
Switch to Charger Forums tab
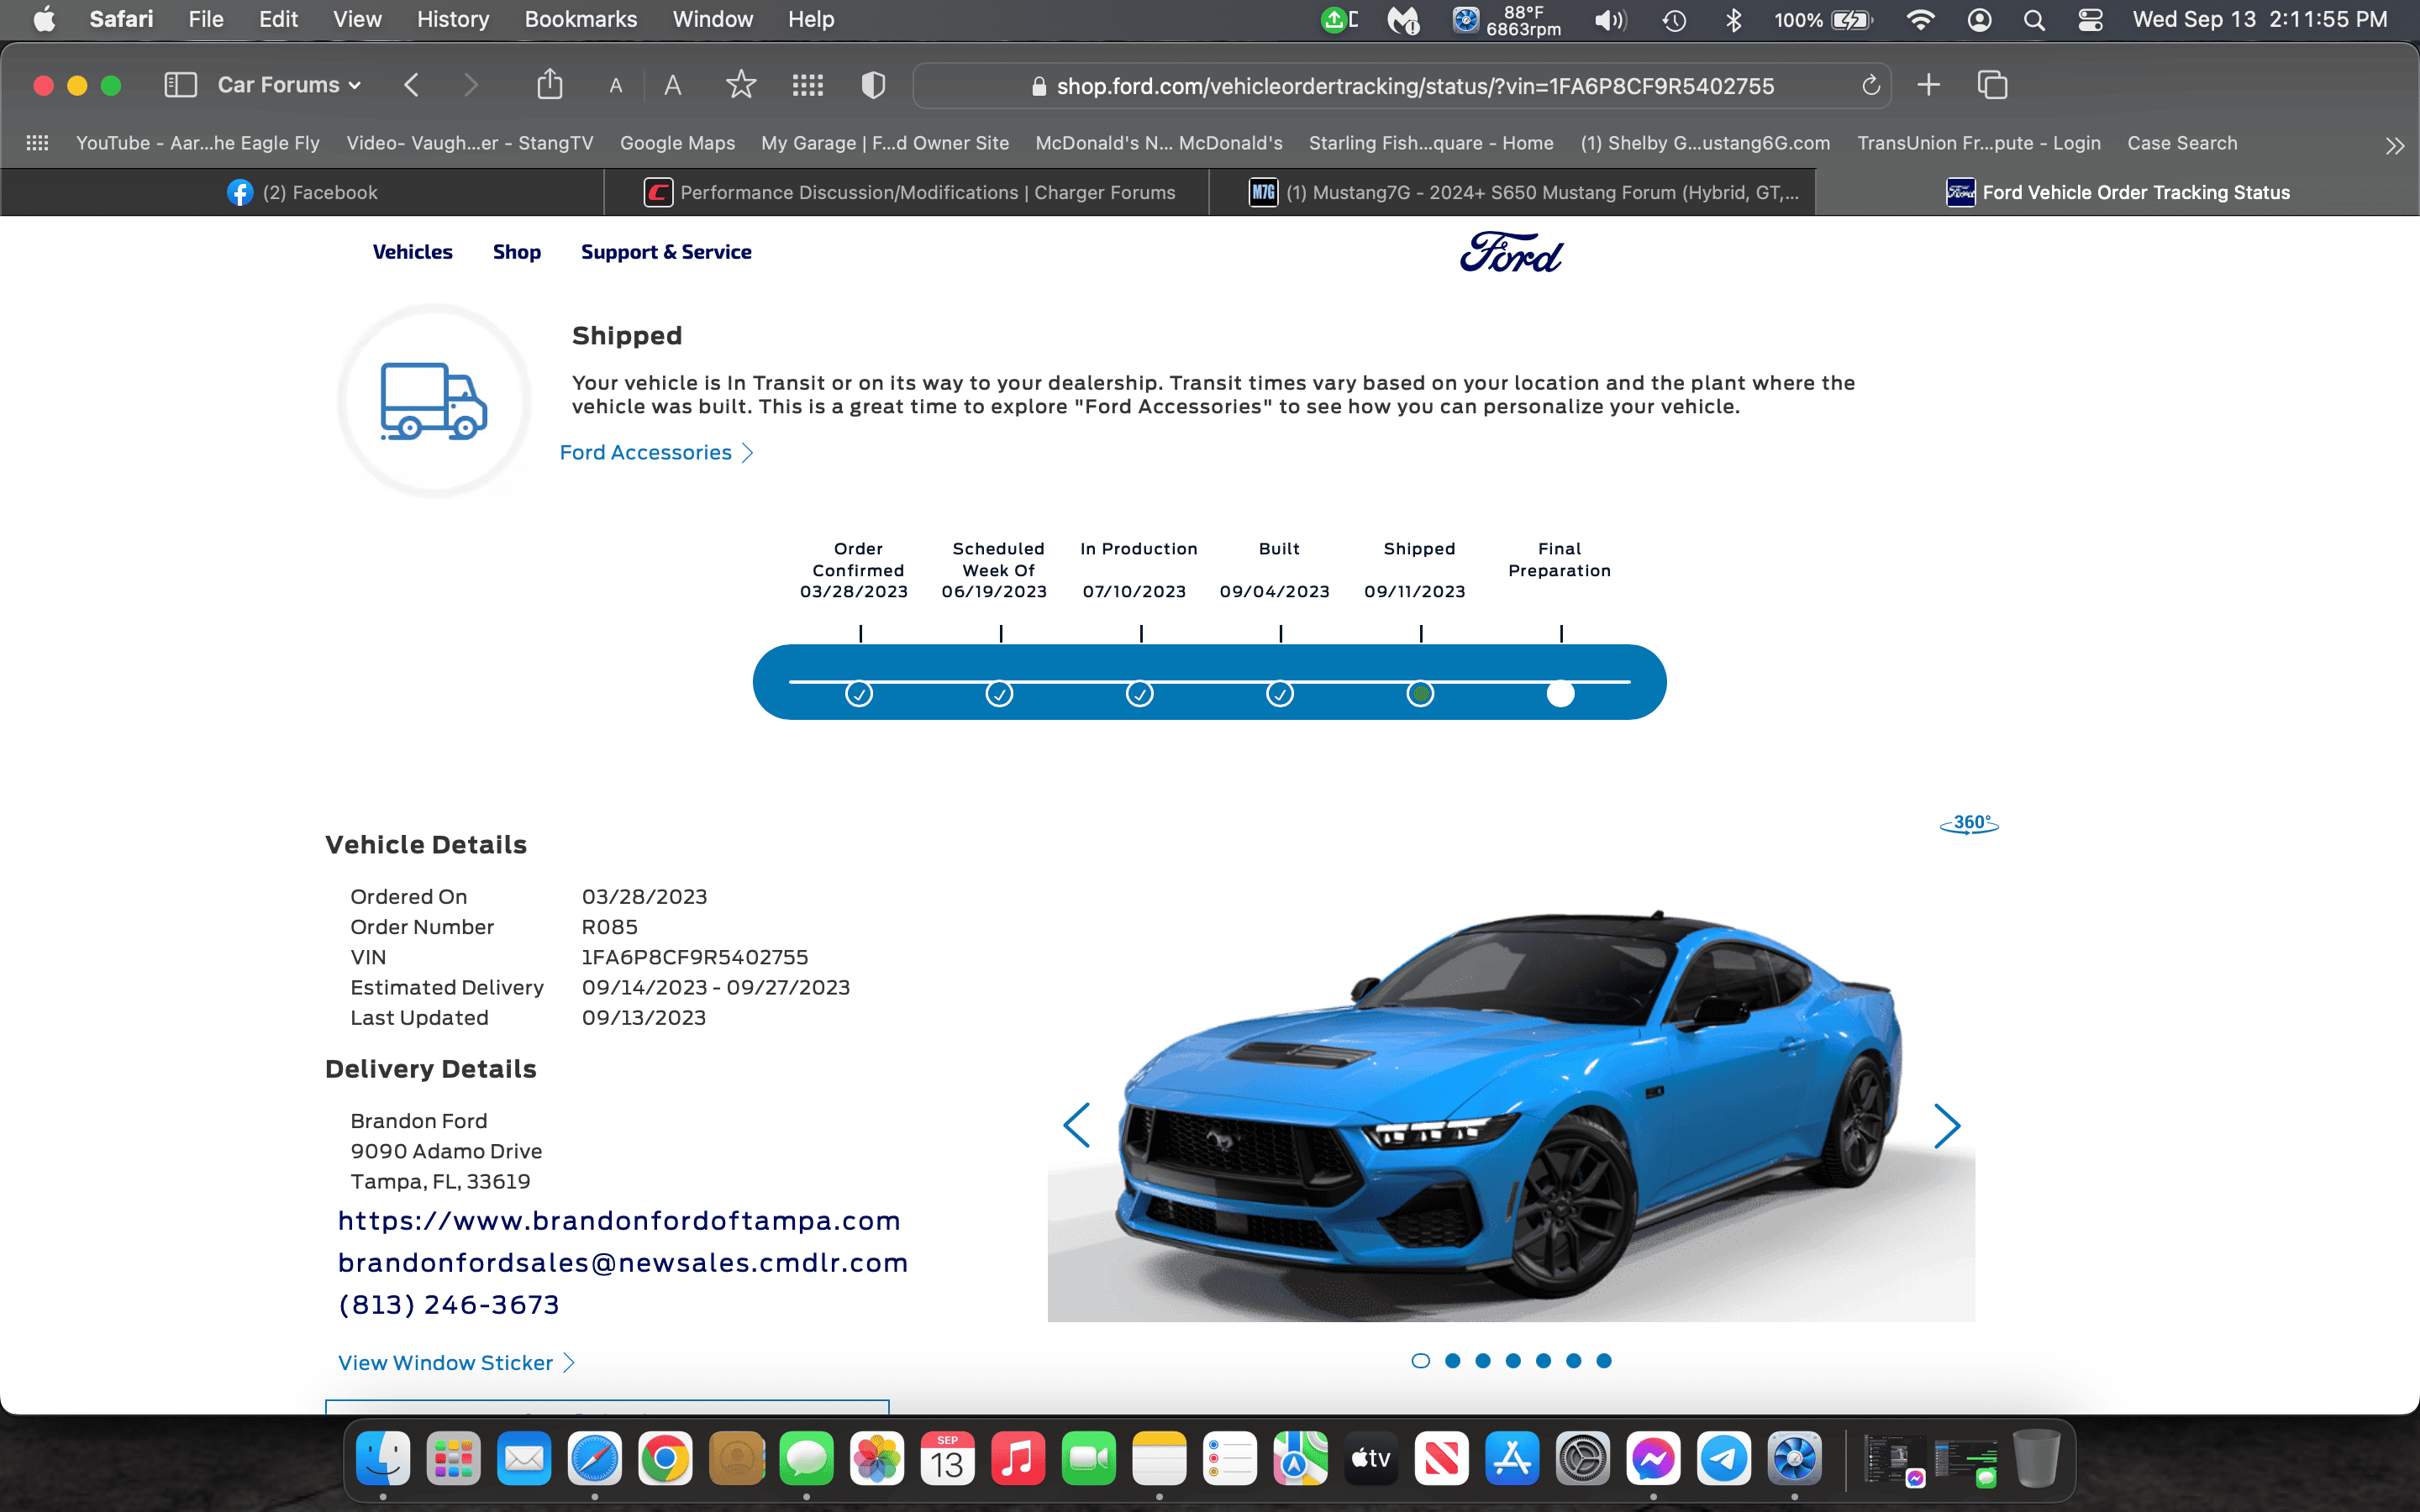tap(908, 192)
